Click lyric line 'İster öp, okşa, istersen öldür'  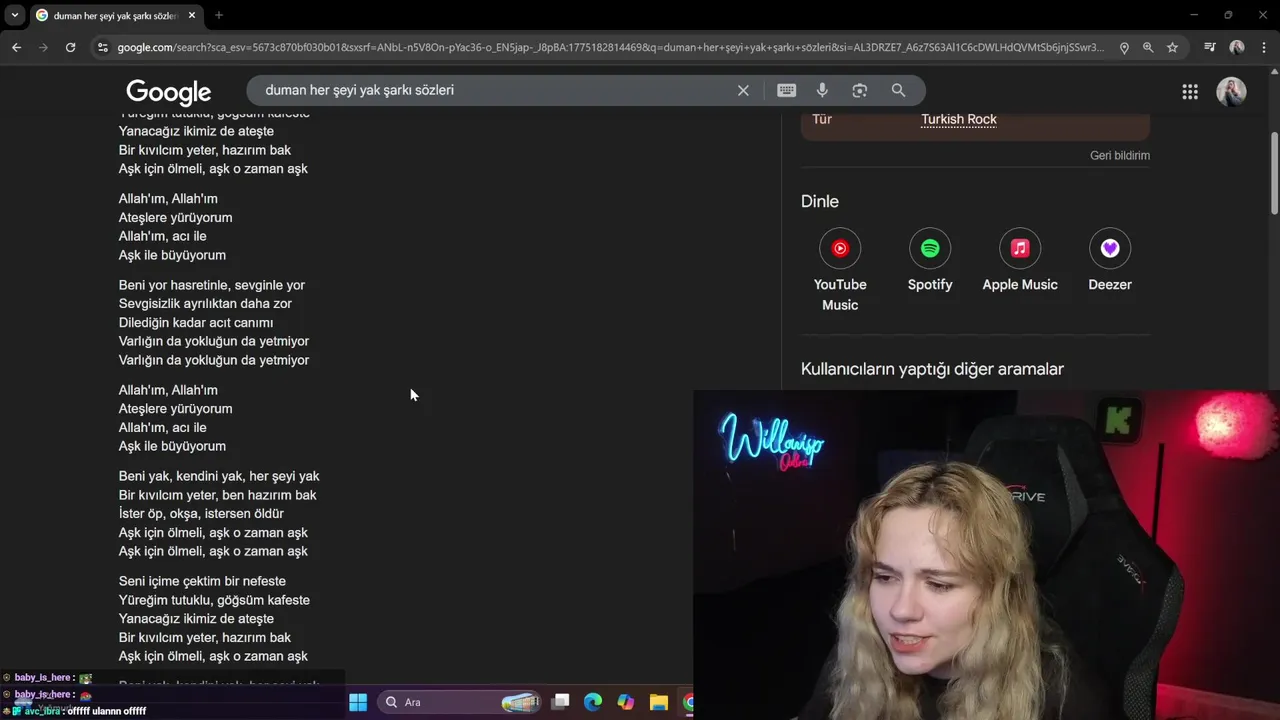(x=201, y=513)
